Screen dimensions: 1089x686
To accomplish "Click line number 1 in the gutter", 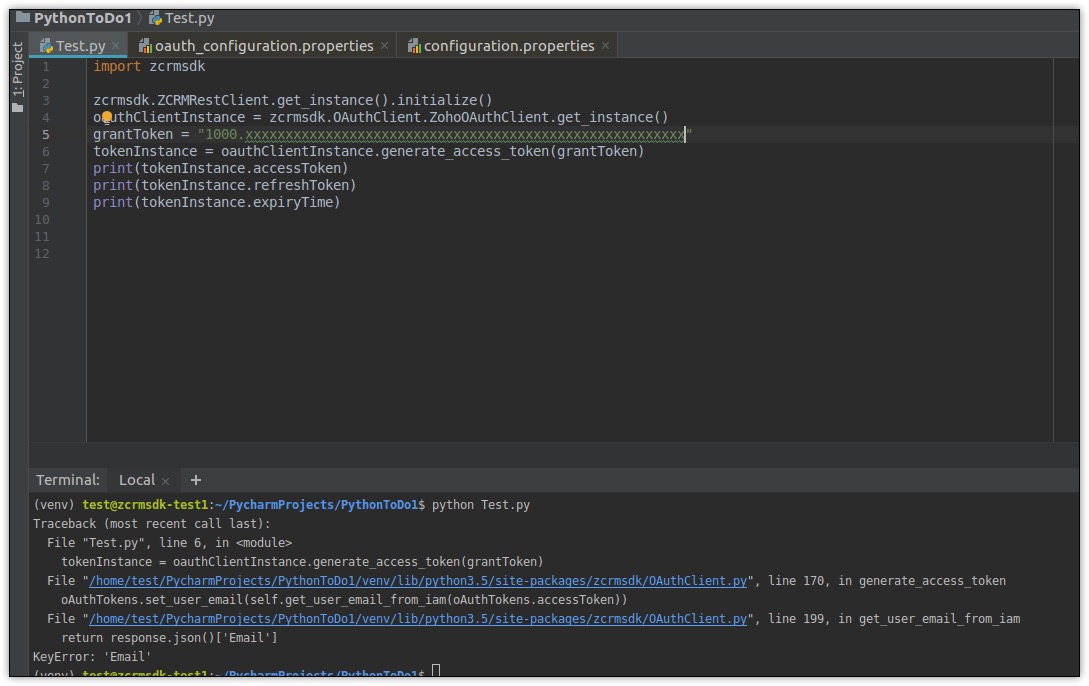I will 45,67.
